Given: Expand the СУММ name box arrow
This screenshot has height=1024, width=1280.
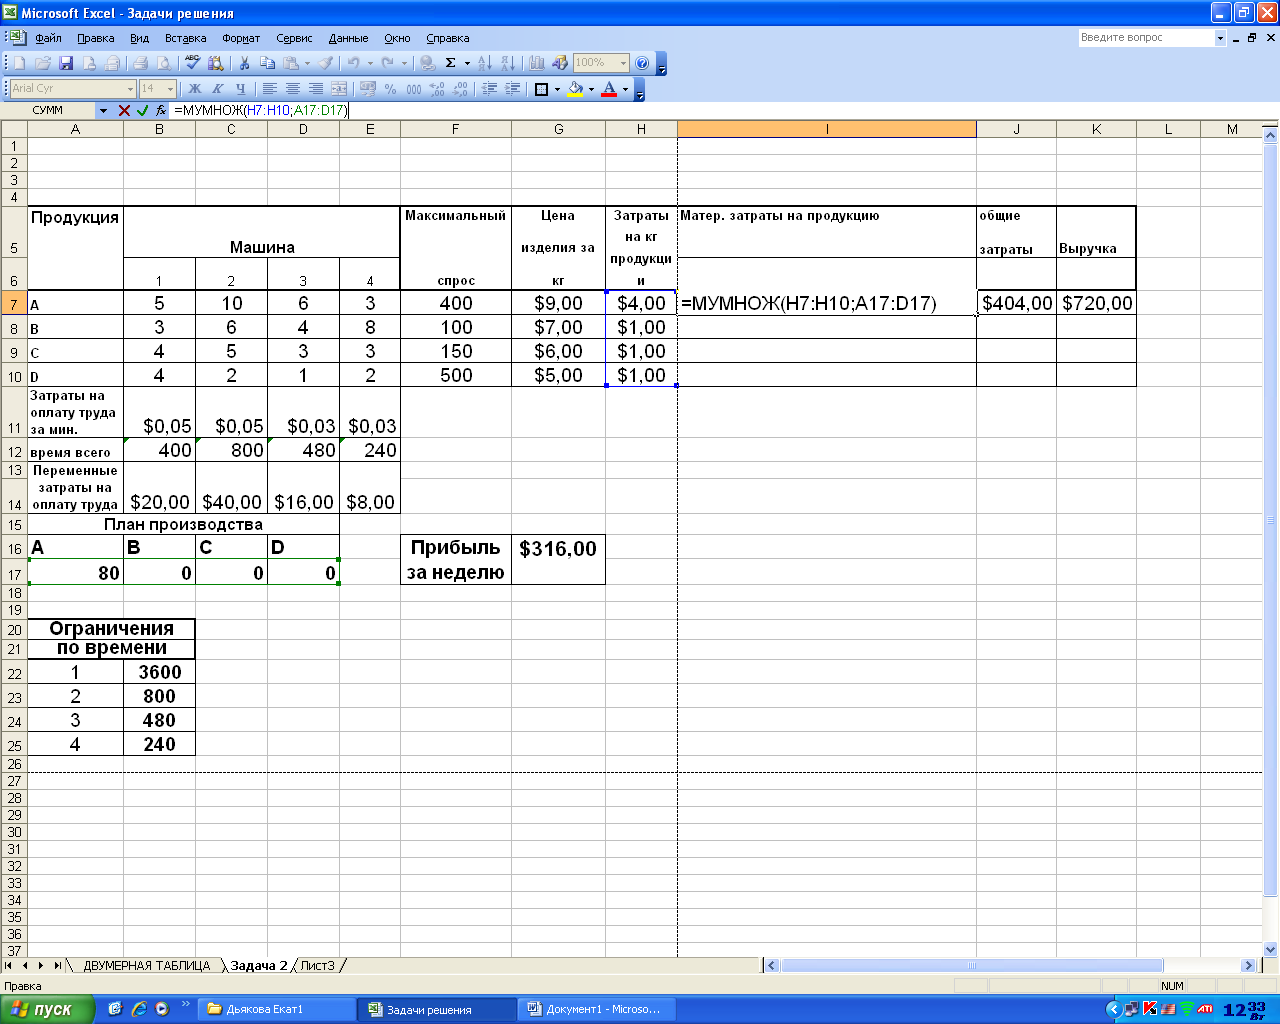Looking at the screenshot, I should (103, 110).
